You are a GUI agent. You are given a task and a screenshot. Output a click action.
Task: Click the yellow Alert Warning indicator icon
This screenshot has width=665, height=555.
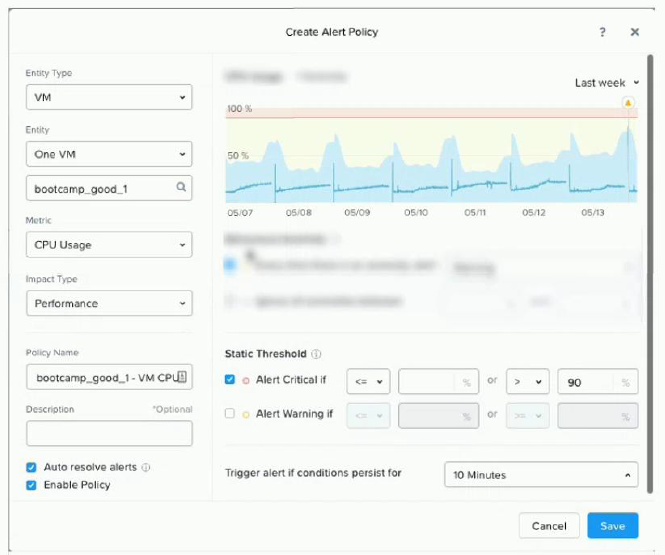[x=245, y=414]
